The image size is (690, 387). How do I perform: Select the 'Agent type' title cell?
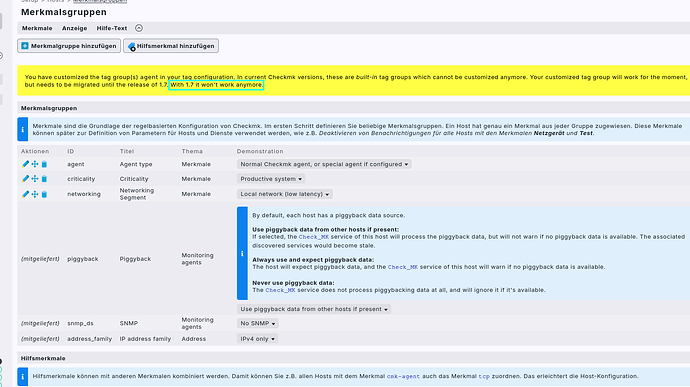136,164
